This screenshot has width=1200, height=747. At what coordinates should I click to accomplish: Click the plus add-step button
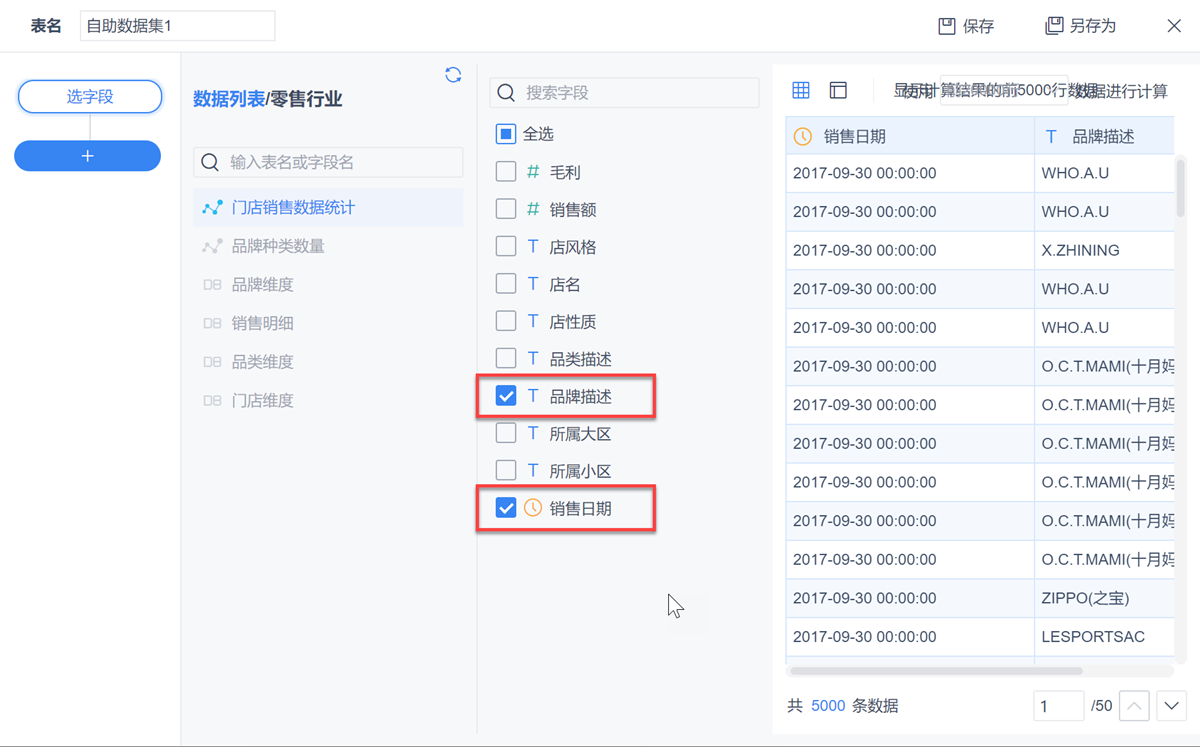click(x=88, y=156)
